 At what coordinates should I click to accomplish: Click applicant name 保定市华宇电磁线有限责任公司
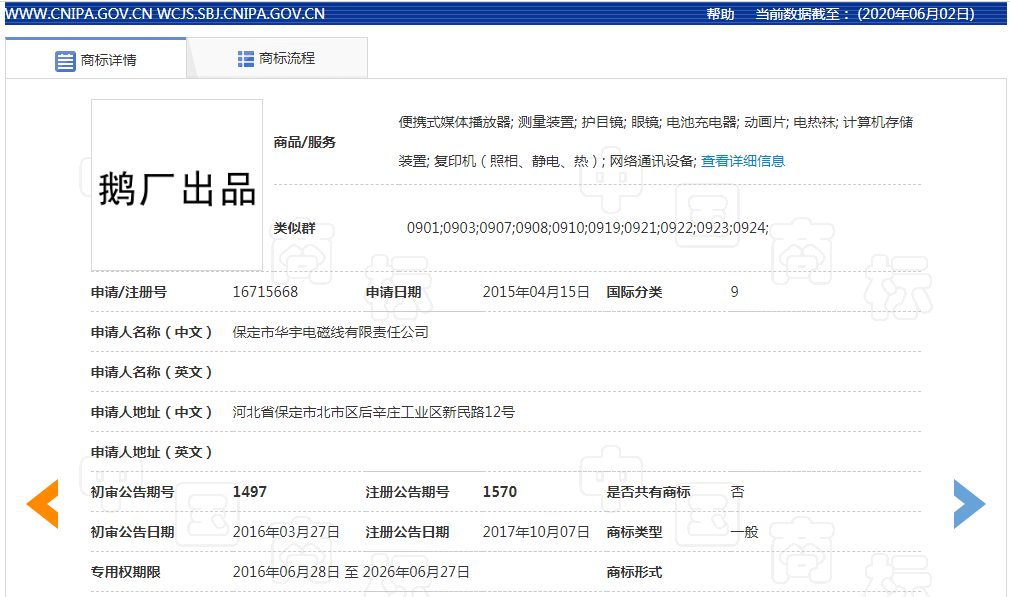[330, 332]
